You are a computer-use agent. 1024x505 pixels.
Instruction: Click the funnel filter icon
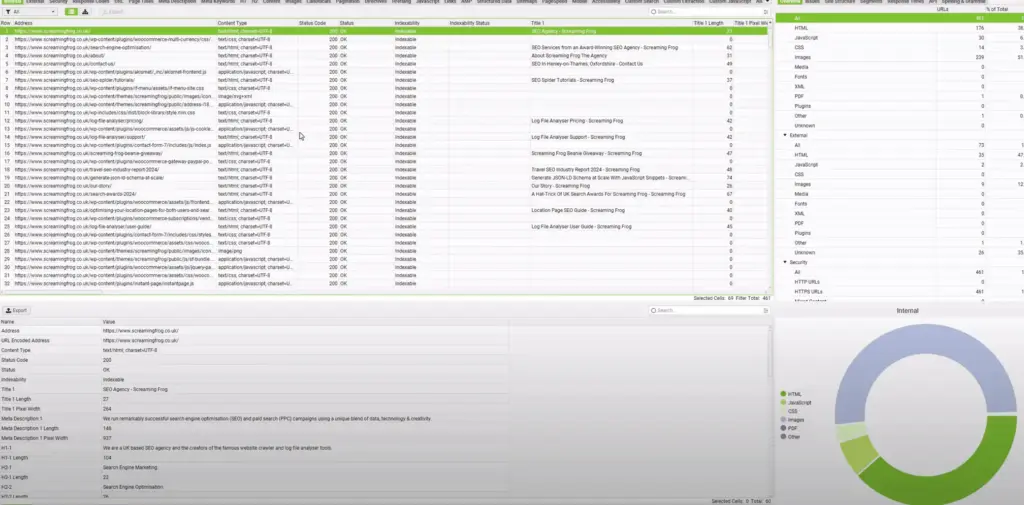coord(8,12)
